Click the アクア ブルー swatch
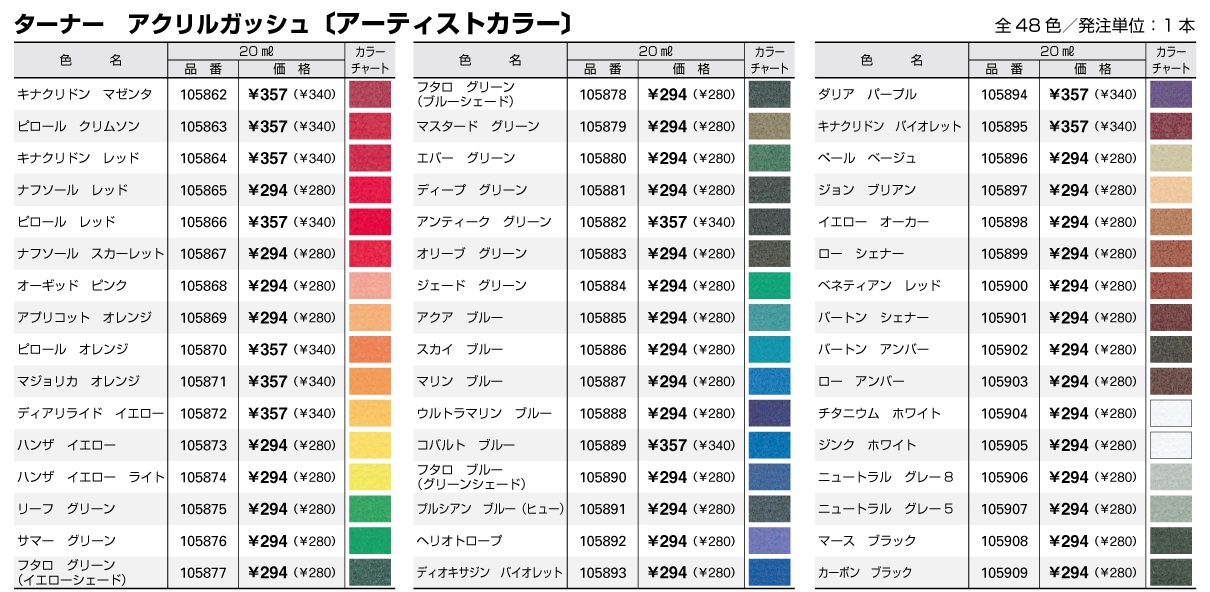 769,318
